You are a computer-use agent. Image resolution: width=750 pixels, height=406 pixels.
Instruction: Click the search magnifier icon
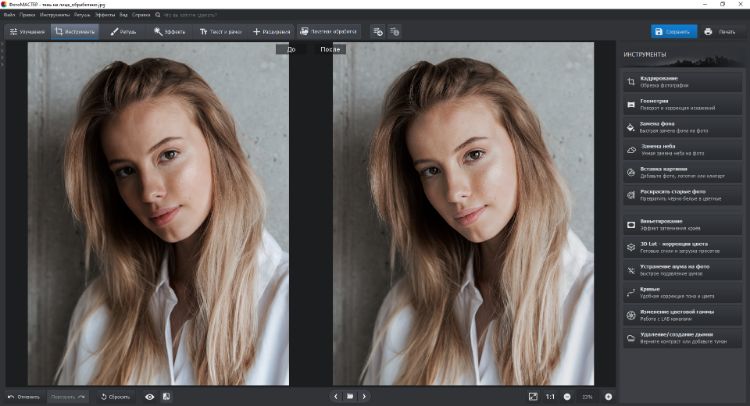coord(158,15)
